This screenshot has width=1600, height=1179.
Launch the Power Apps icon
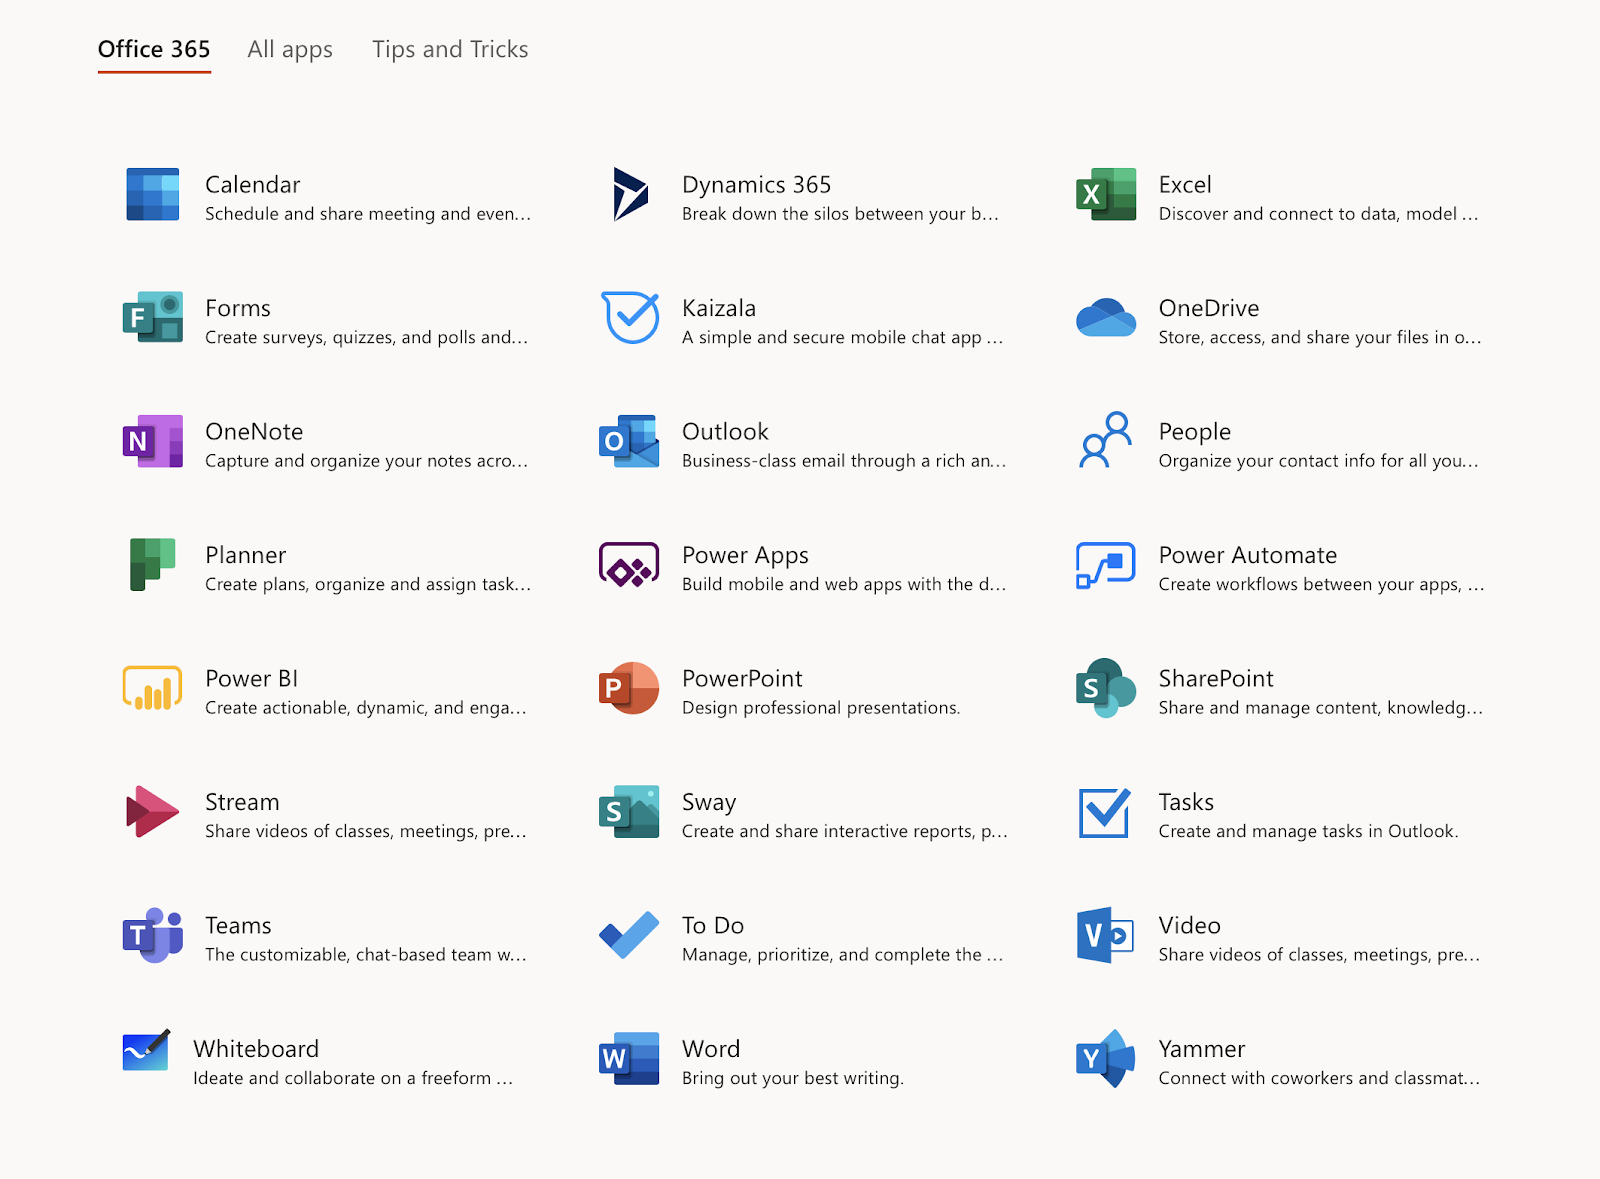tap(629, 564)
